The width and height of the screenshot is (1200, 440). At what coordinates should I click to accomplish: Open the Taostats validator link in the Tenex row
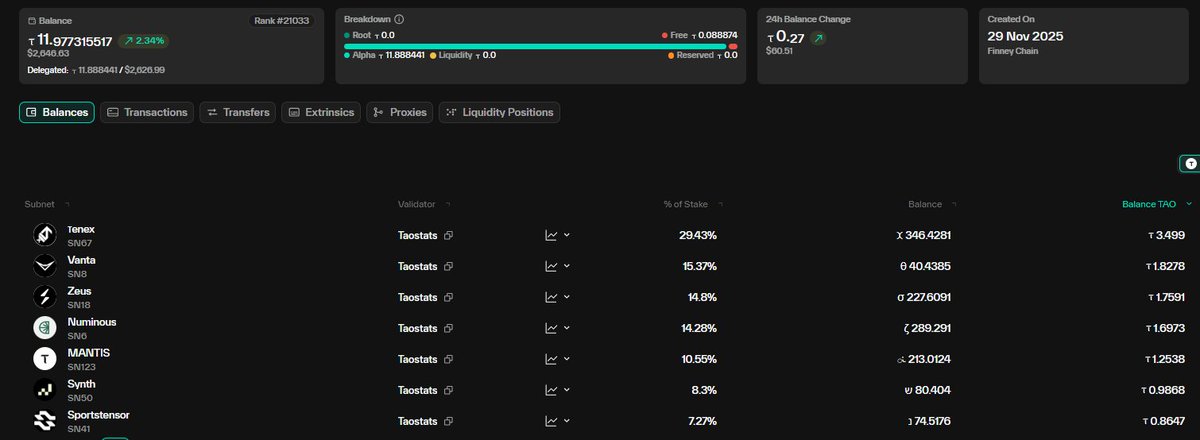click(x=418, y=236)
